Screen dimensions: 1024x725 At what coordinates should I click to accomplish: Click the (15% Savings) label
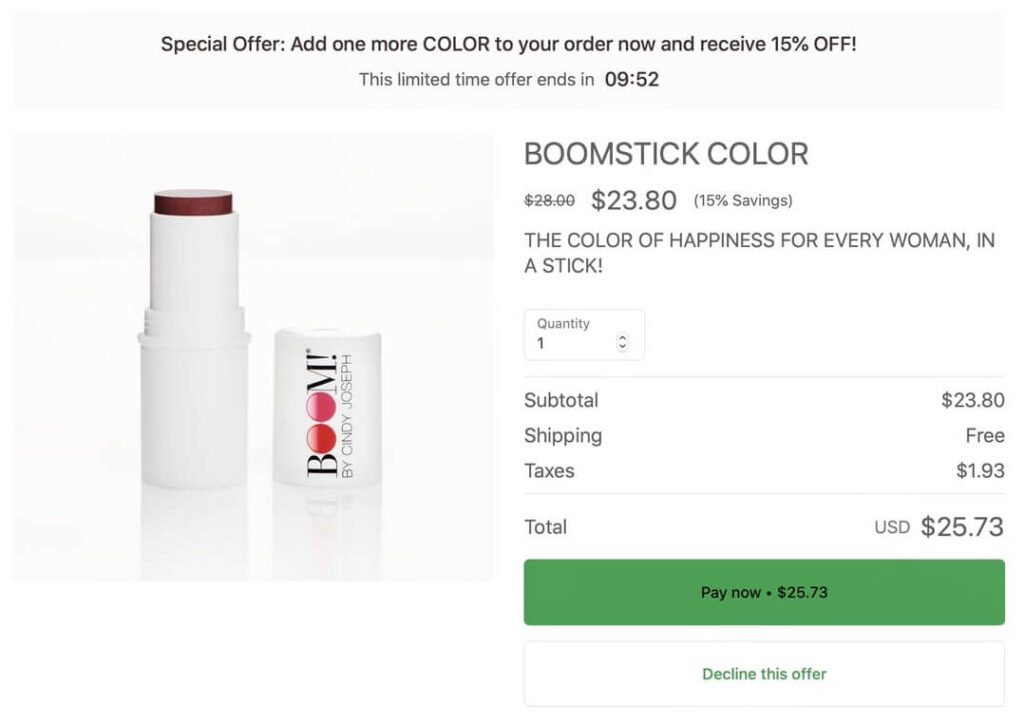743,201
